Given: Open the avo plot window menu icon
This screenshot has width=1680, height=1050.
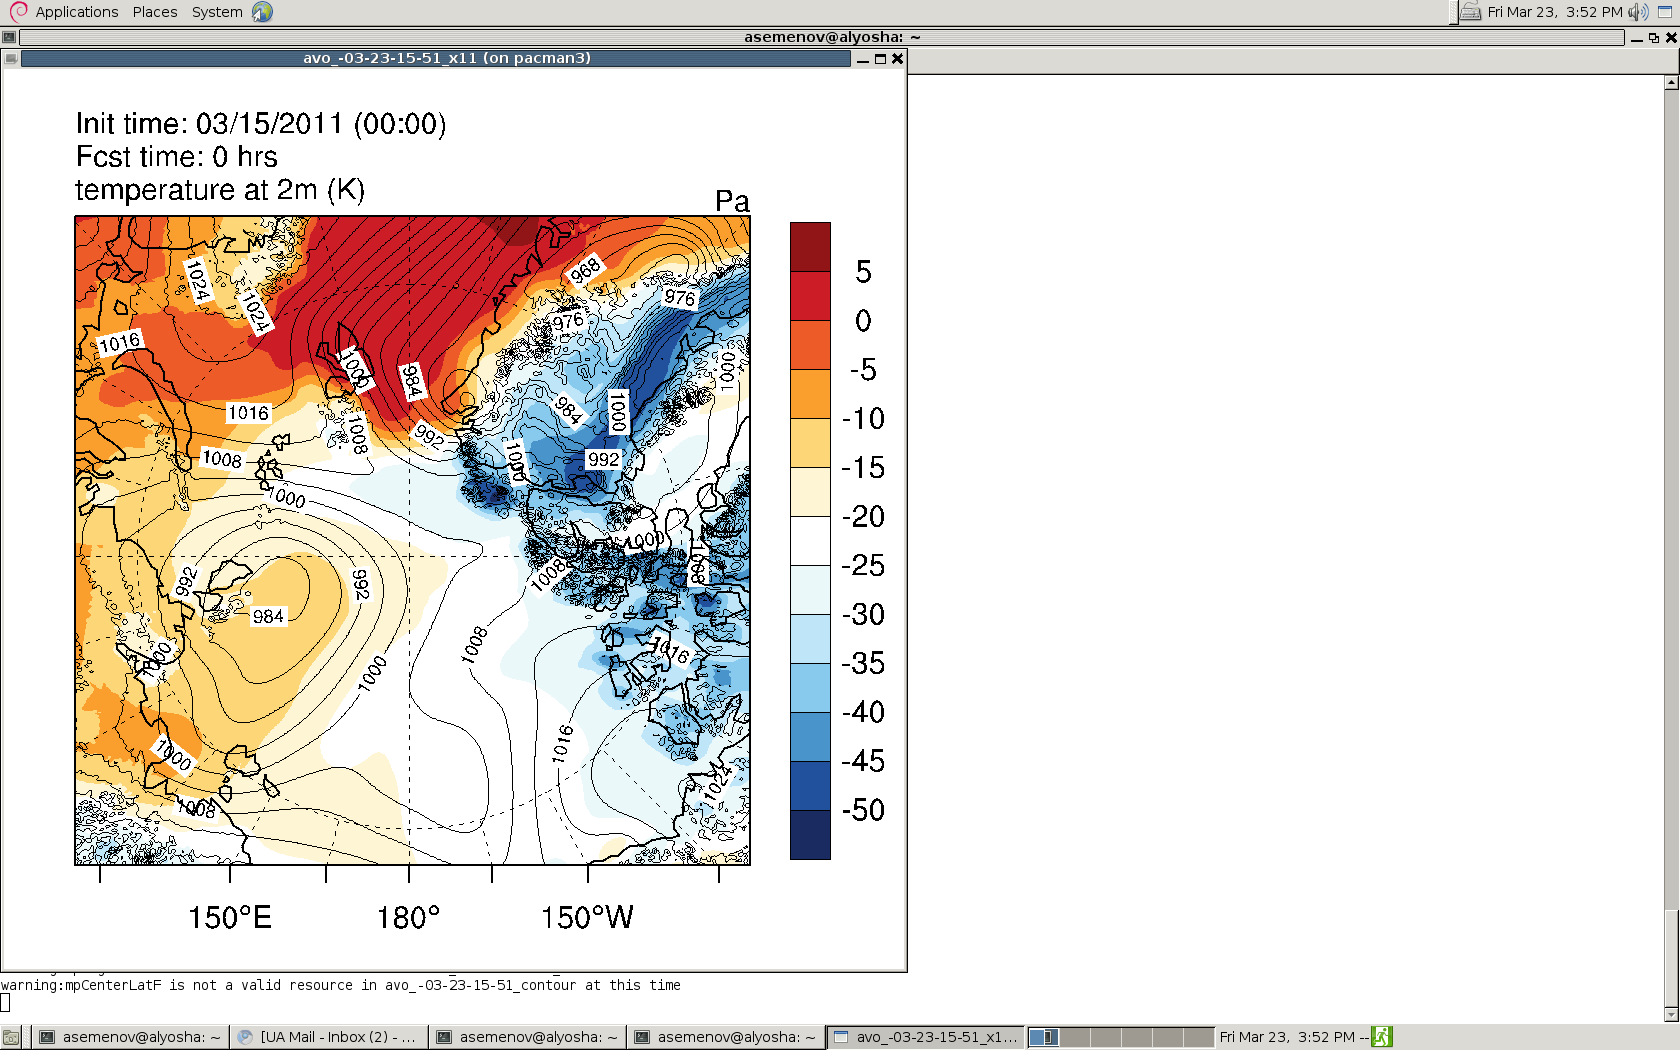Looking at the screenshot, I should click(11, 59).
